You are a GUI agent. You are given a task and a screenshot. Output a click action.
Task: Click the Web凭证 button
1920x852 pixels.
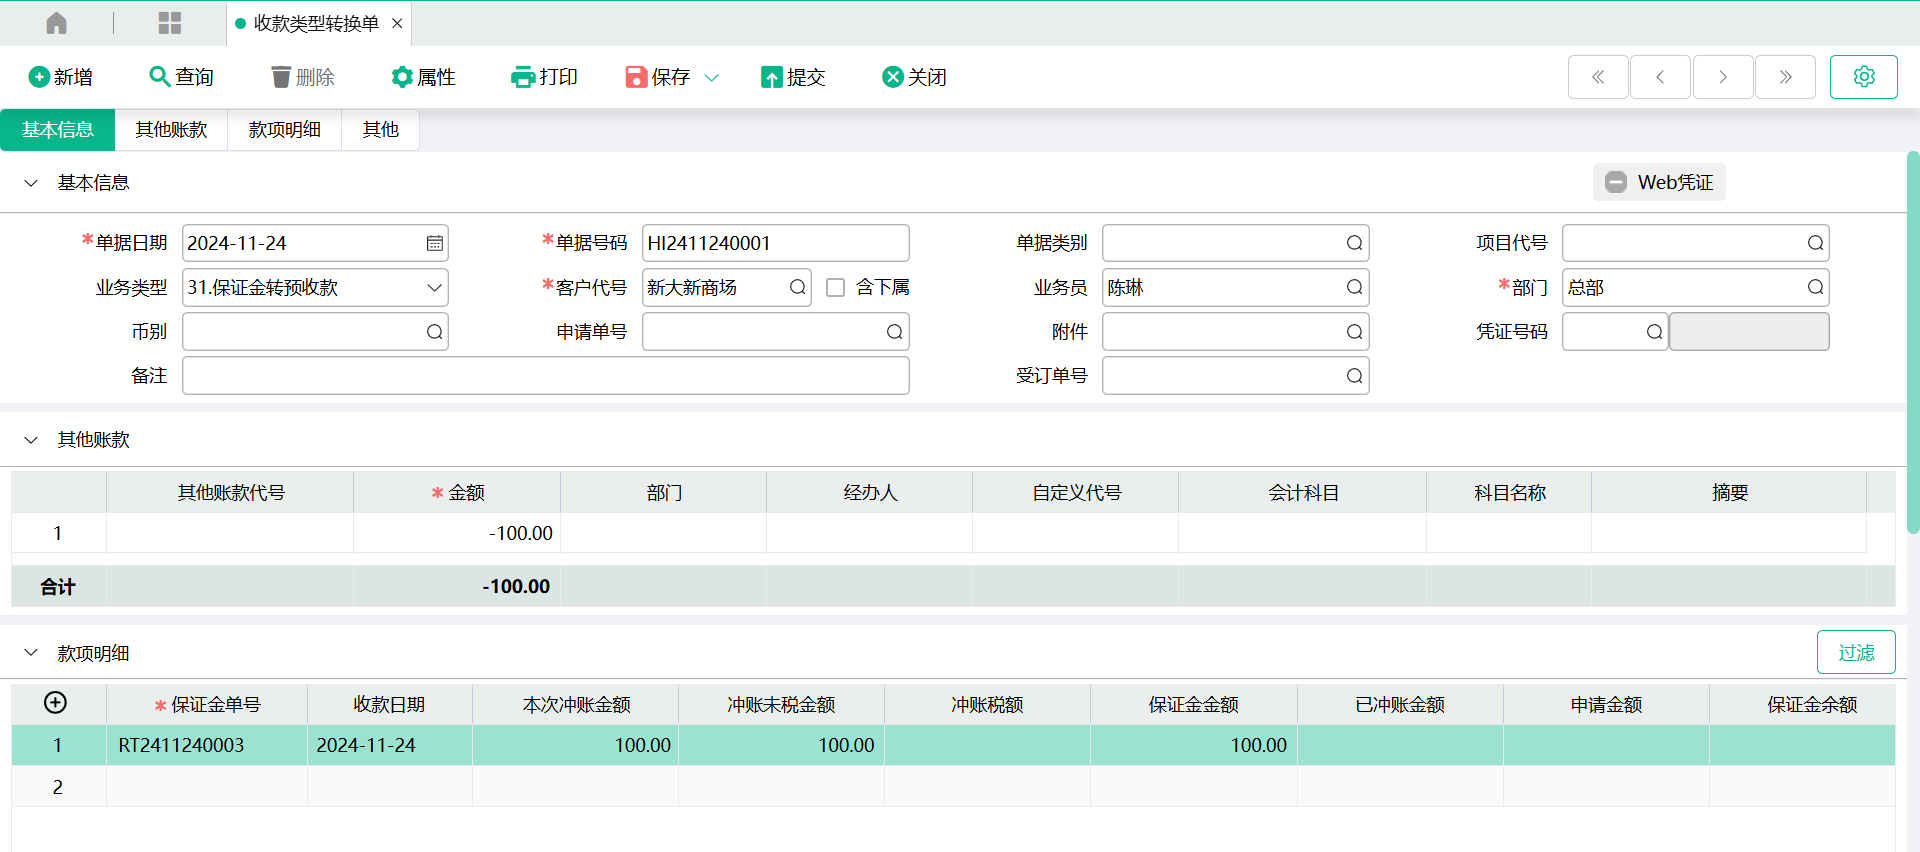click(x=1659, y=182)
